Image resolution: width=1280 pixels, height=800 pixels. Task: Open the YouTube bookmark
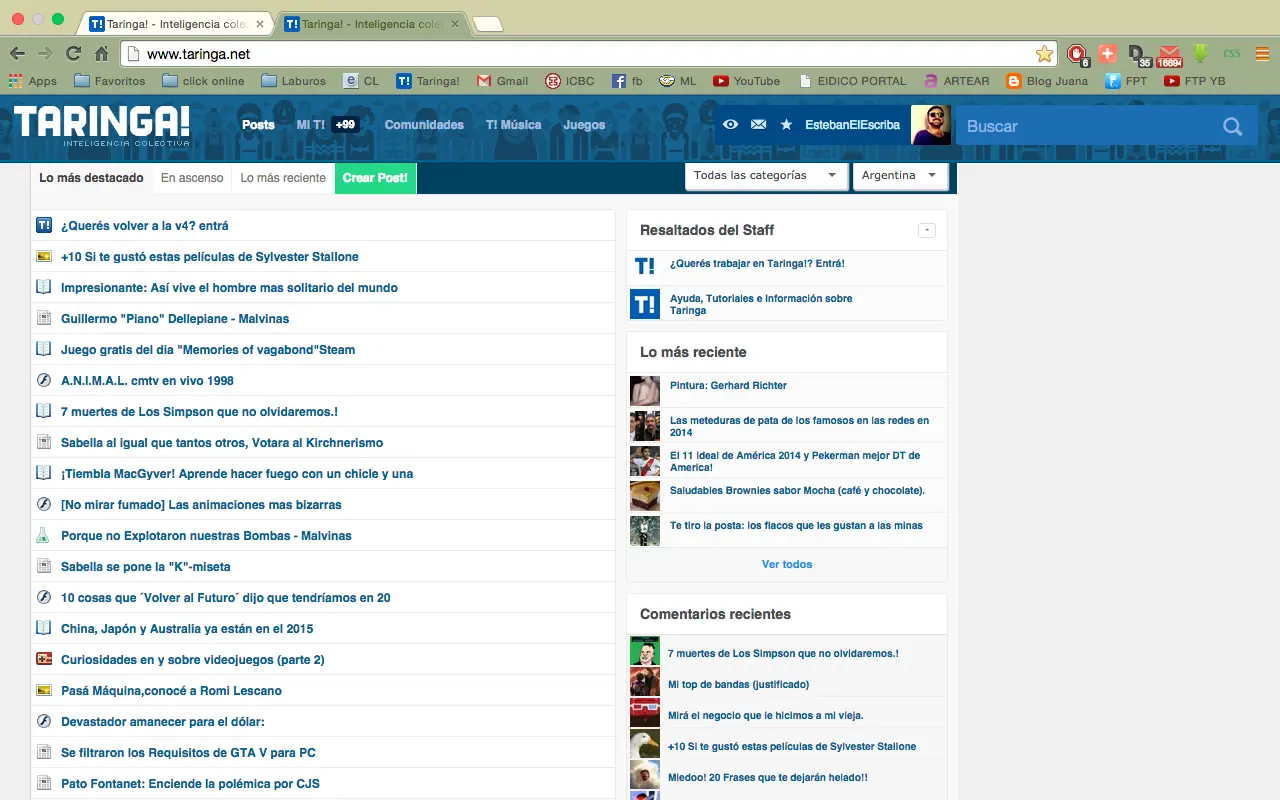tap(746, 81)
